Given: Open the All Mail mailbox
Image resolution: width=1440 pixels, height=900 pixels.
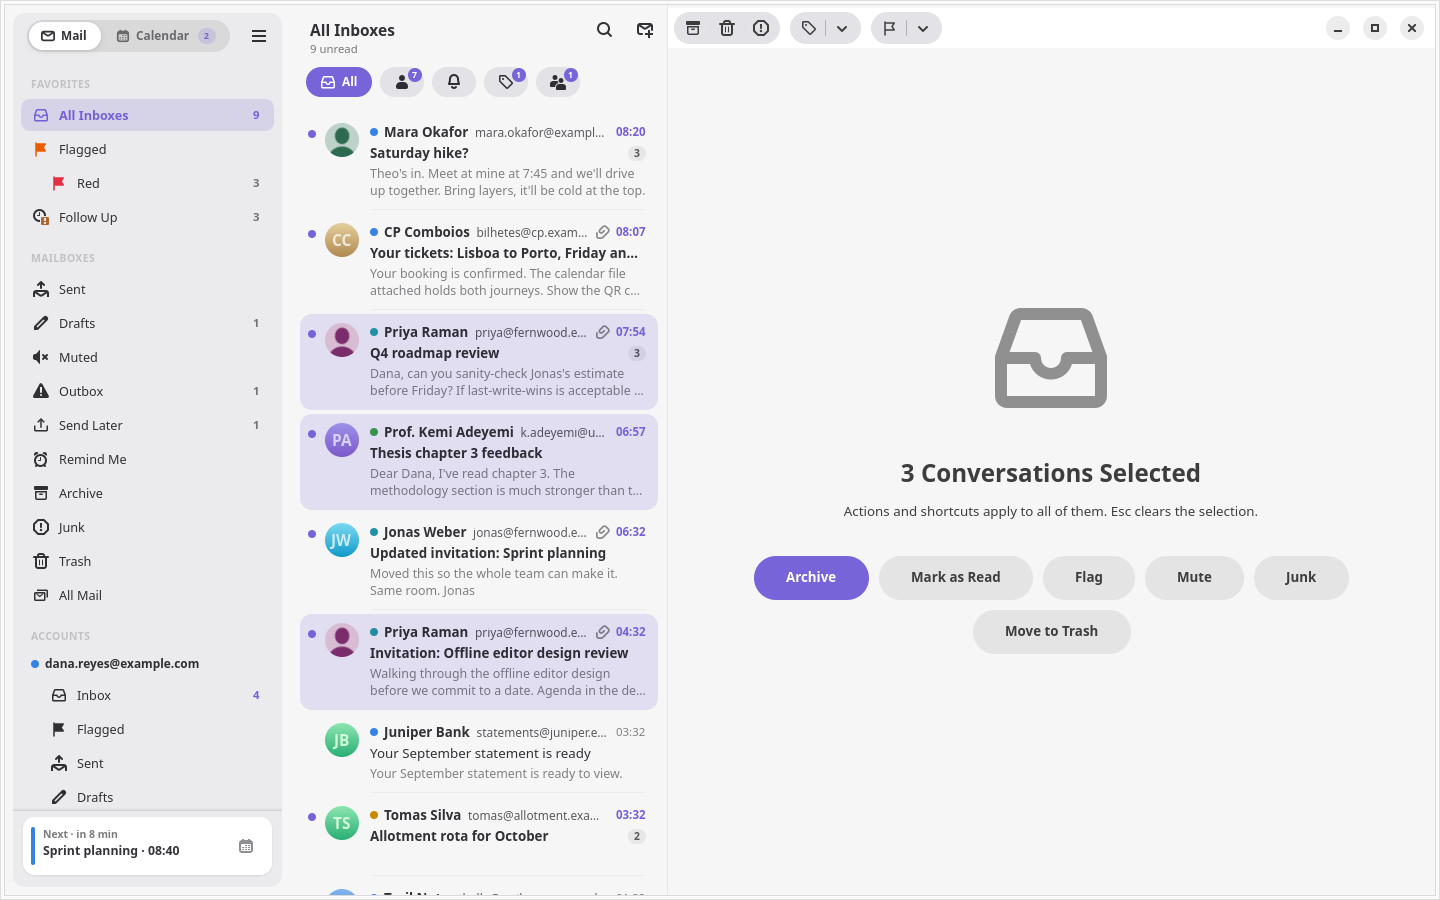Looking at the screenshot, I should click(147, 595).
